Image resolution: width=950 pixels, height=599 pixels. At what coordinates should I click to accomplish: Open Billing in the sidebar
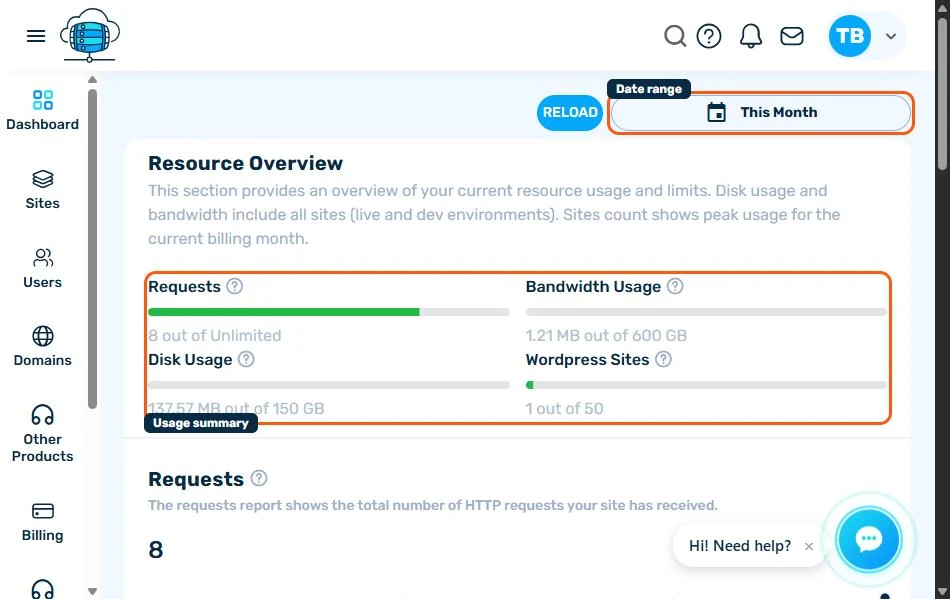(42, 522)
